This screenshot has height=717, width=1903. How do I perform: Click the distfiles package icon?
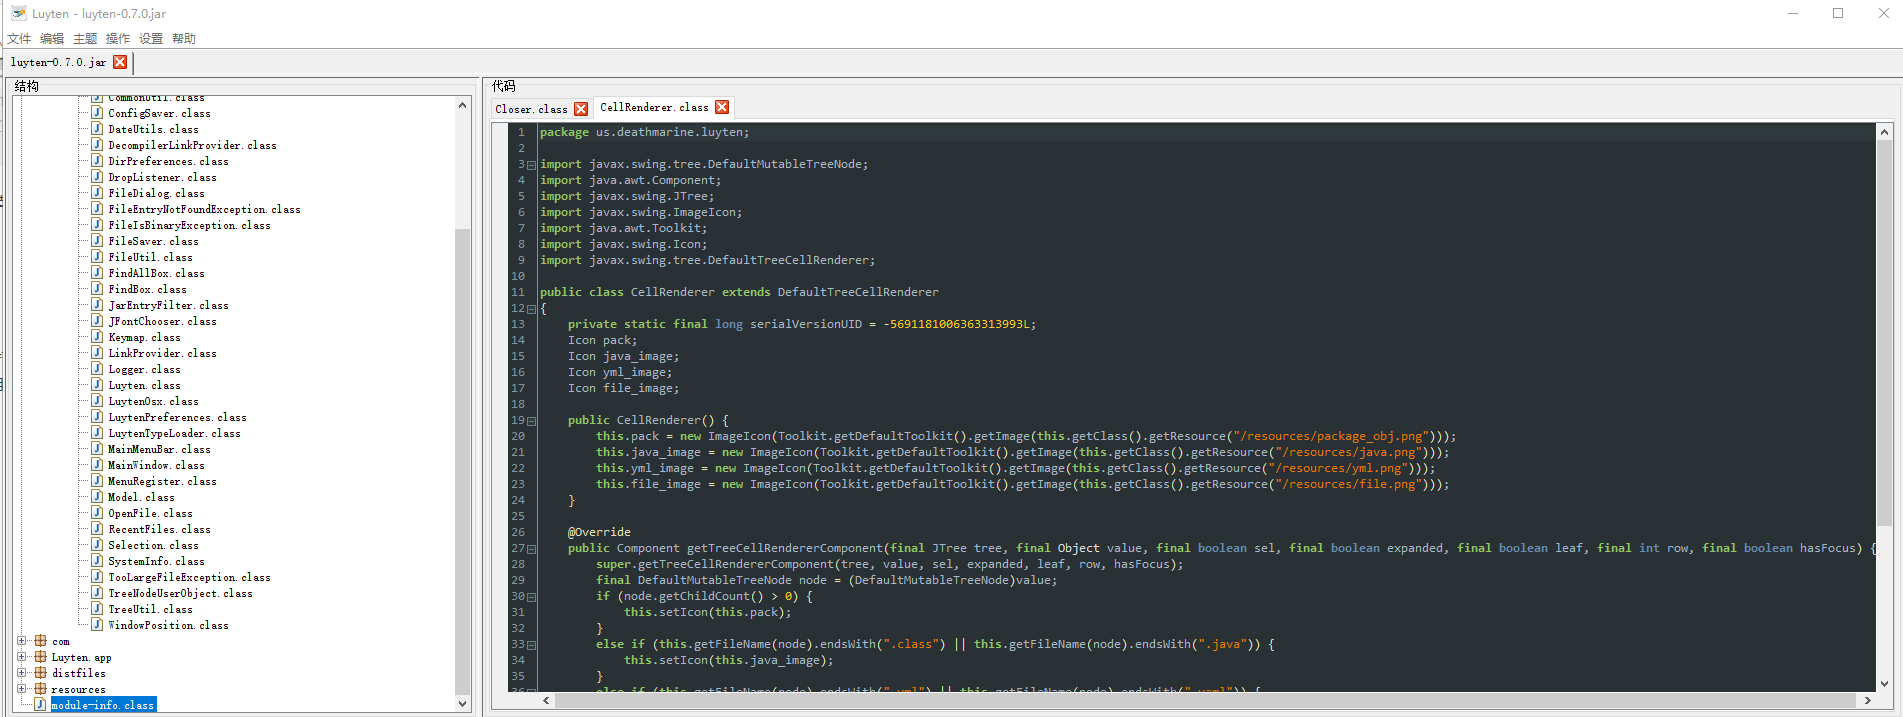point(40,673)
